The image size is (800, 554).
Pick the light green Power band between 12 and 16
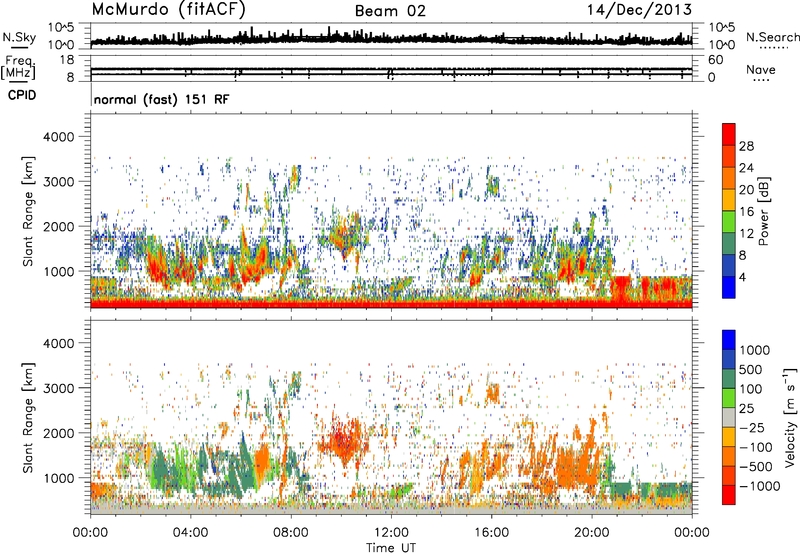[729, 222]
